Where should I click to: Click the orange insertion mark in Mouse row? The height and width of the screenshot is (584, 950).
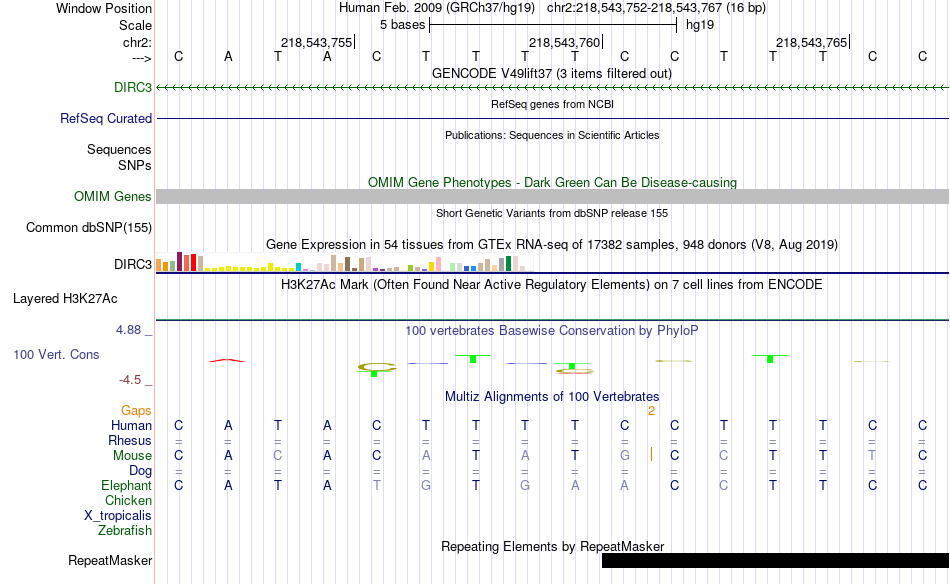651,454
